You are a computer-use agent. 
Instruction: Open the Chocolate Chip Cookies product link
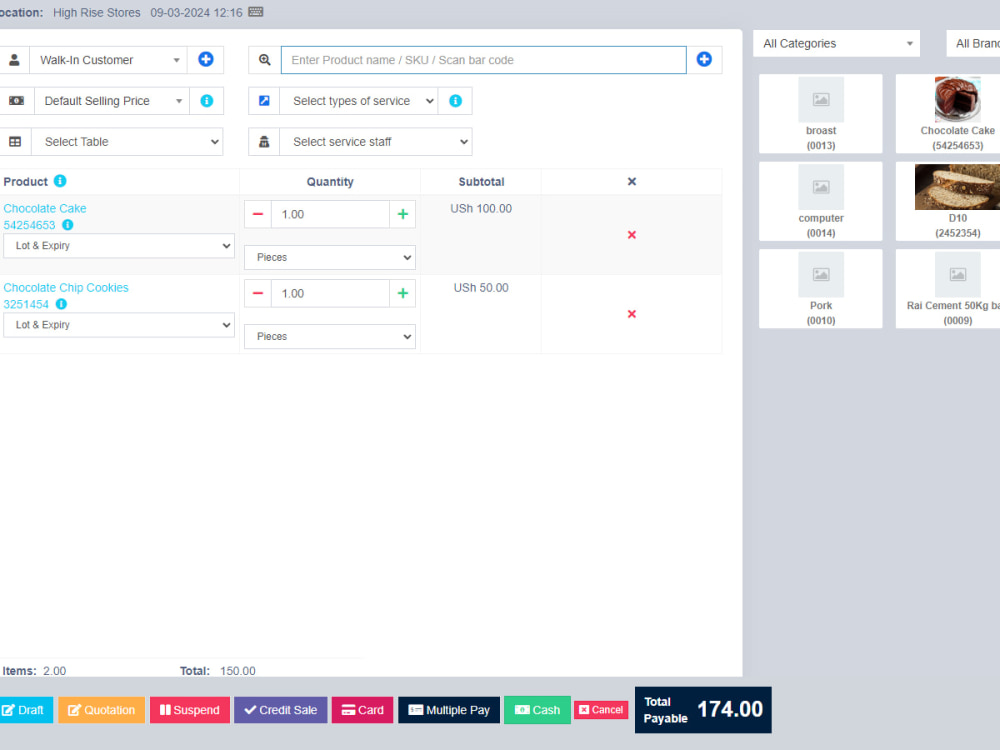[65, 287]
